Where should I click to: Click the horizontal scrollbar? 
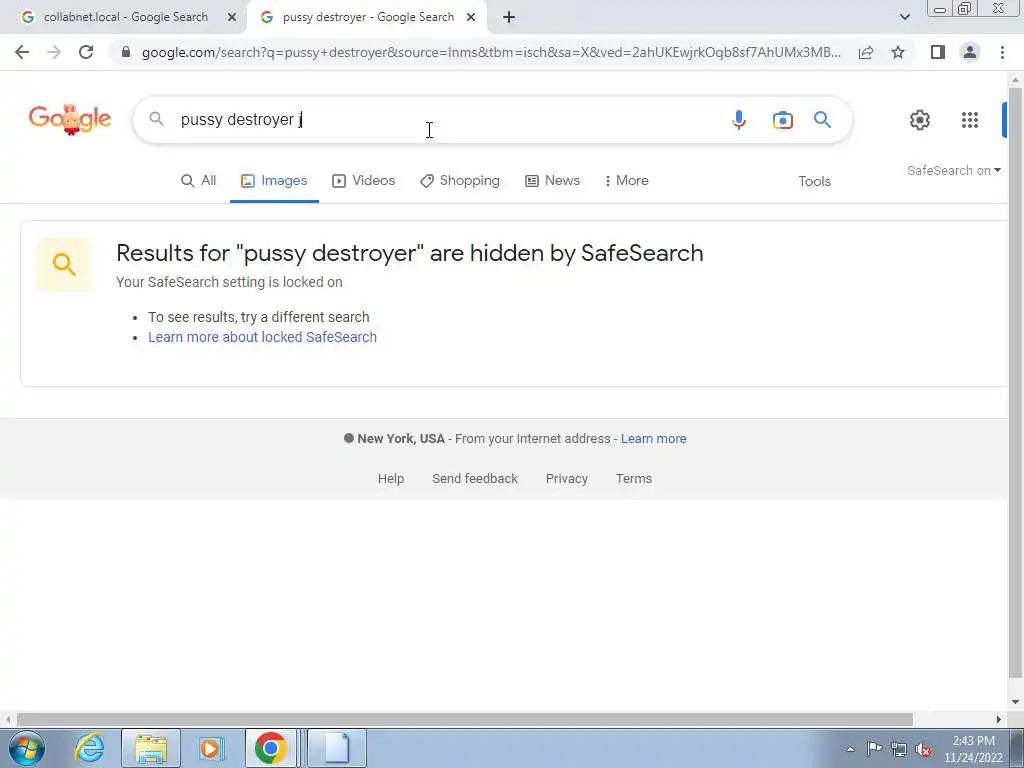[x=464, y=719]
